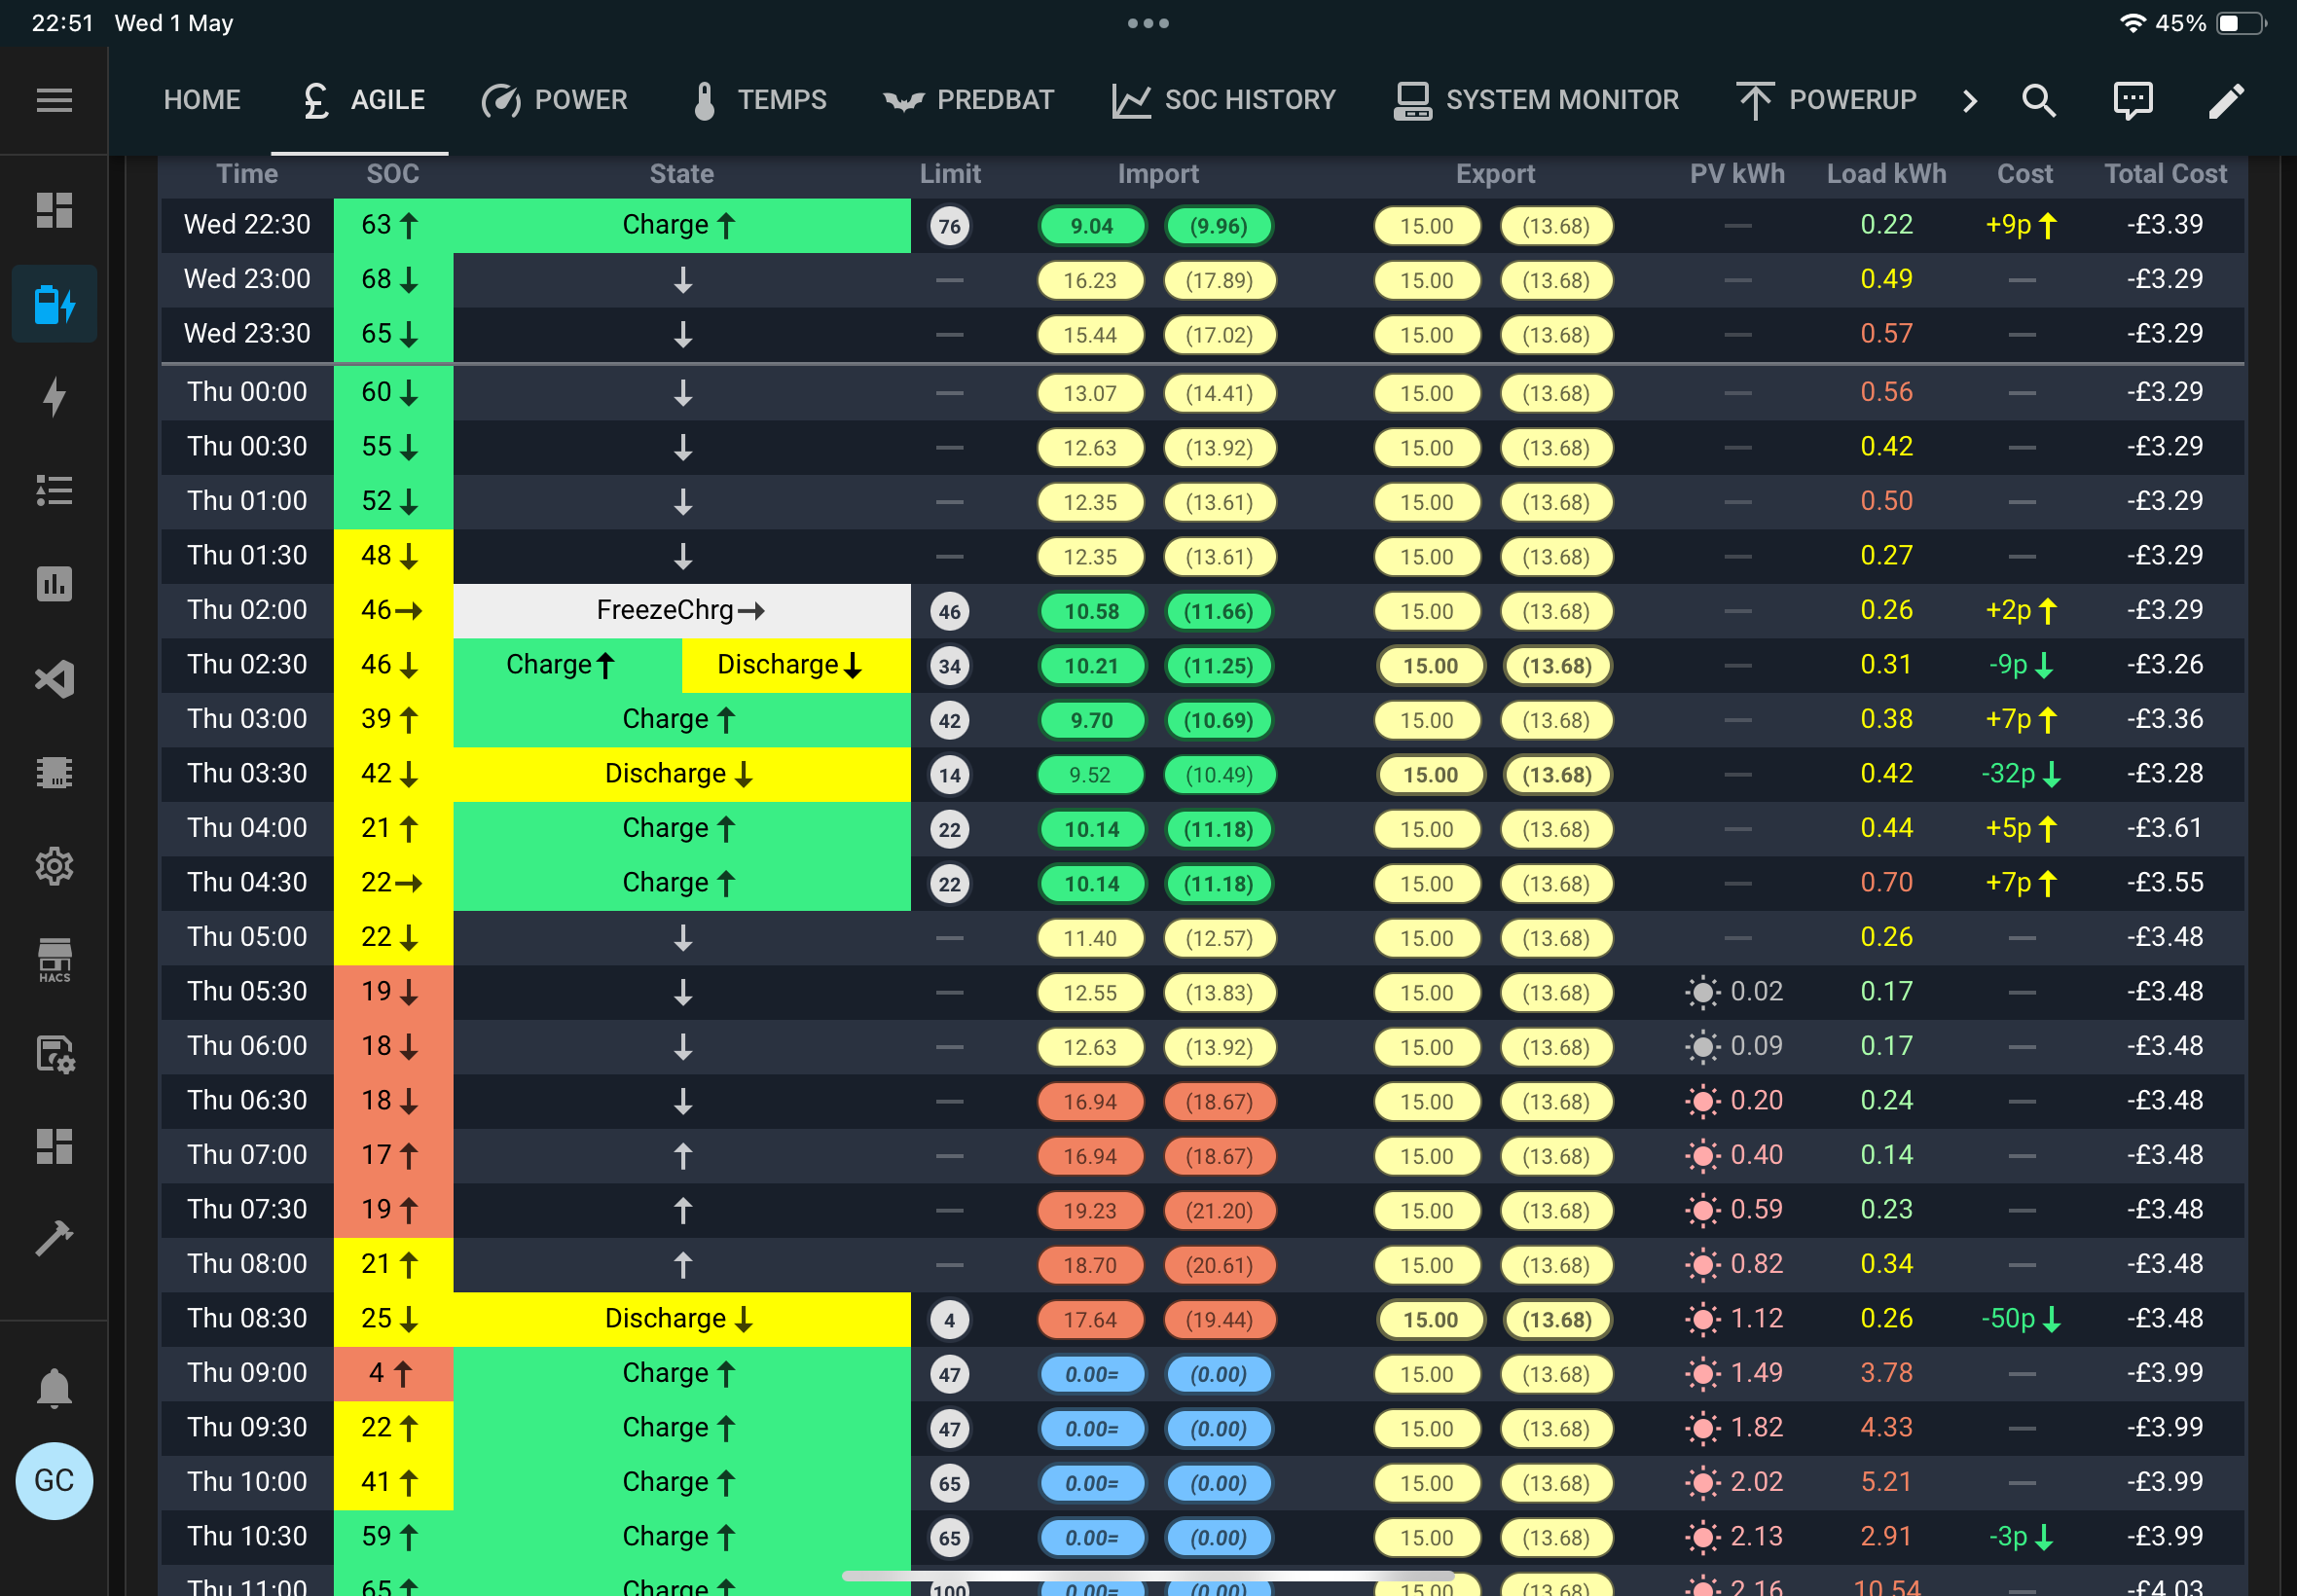Switch to the SOC HISTORY tab
Viewport: 2297px width, 1596px height.
(1223, 100)
